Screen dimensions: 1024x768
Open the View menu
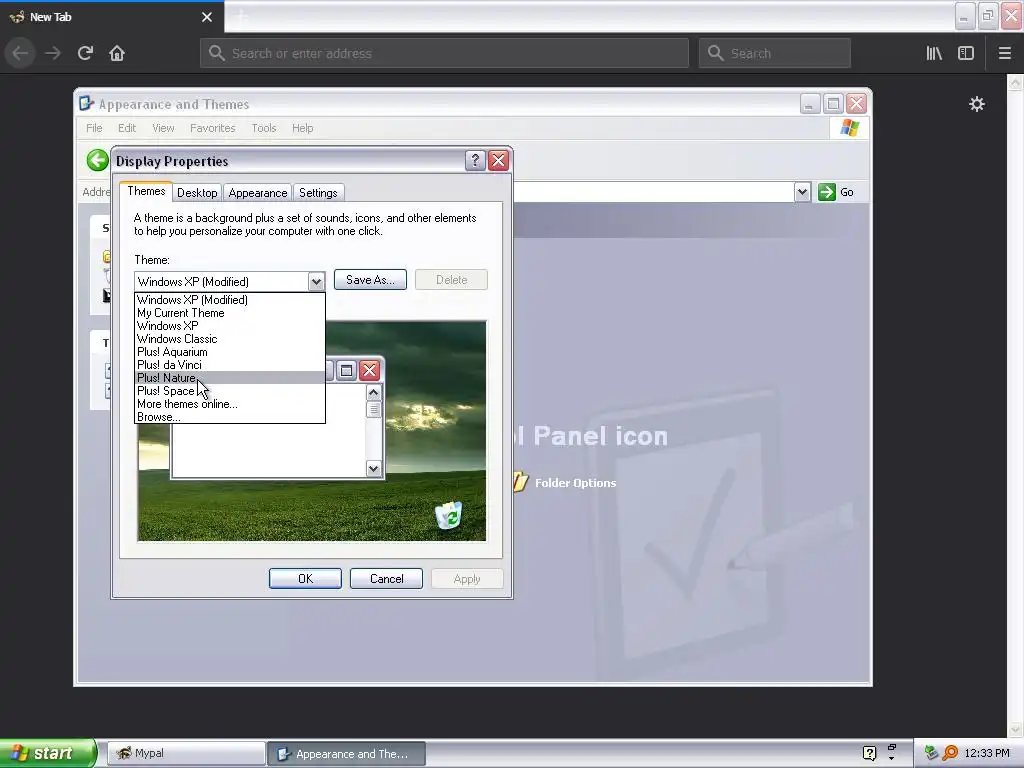coord(163,128)
